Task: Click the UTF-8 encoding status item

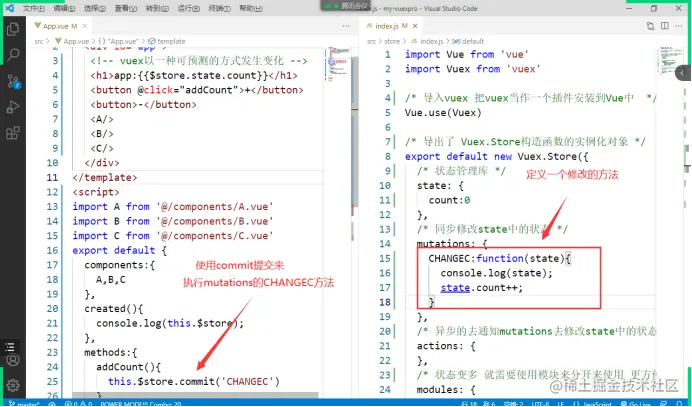Action: 540,404
